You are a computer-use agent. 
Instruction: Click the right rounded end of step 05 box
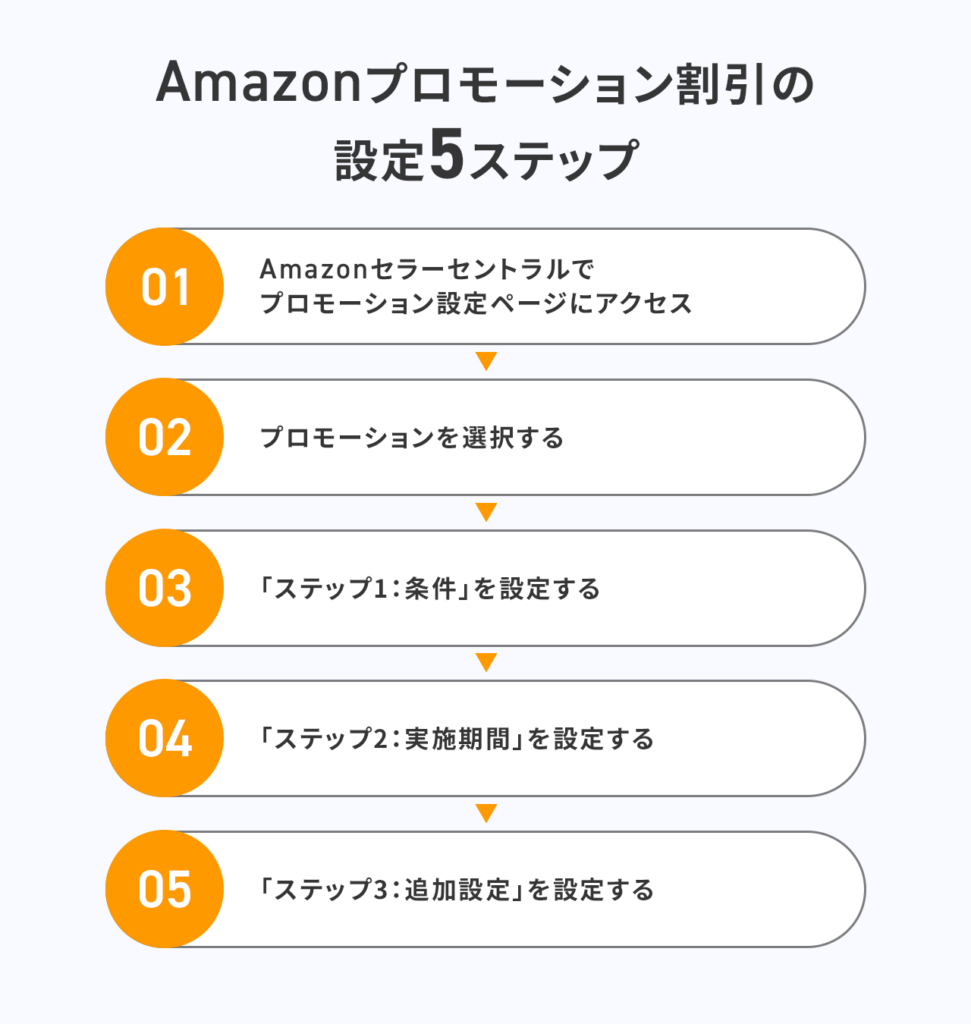tap(837, 889)
